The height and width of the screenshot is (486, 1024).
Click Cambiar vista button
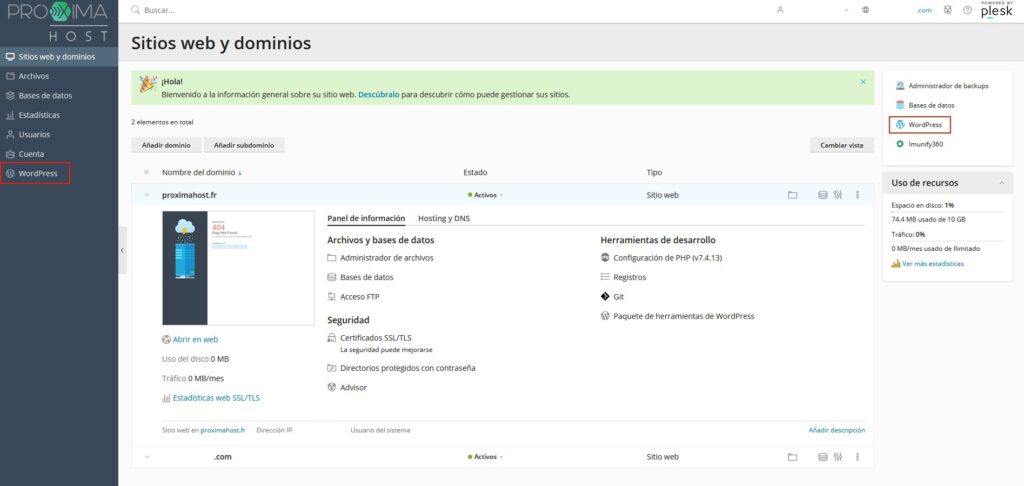[842, 145]
